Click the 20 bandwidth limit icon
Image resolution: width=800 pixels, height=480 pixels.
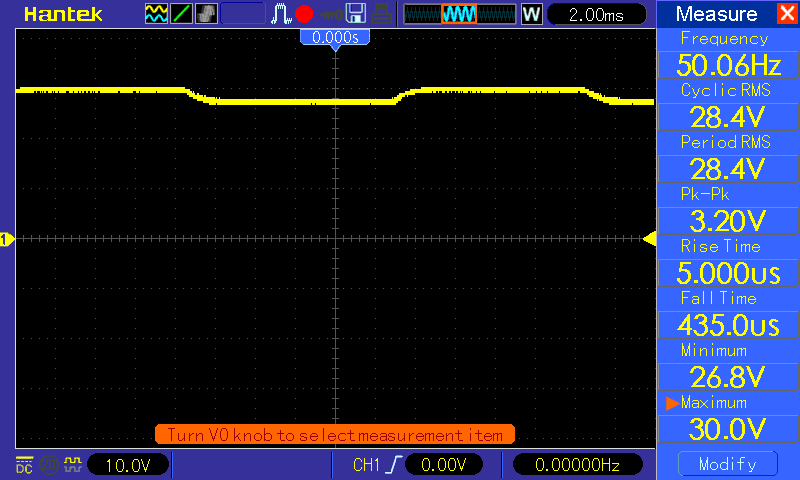(x=48, y=465)
